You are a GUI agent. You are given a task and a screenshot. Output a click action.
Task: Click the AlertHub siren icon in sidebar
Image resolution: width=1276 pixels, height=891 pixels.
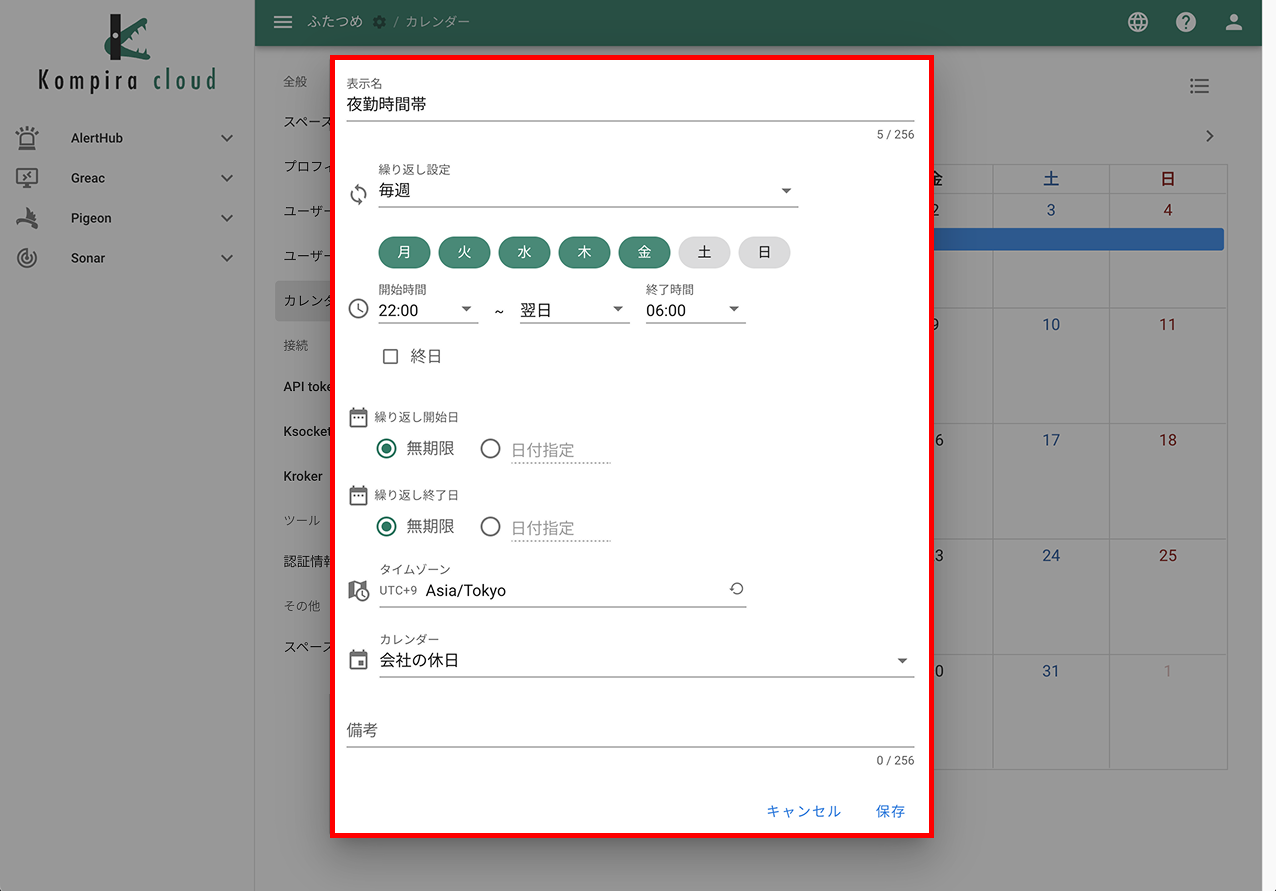point(25,137)
